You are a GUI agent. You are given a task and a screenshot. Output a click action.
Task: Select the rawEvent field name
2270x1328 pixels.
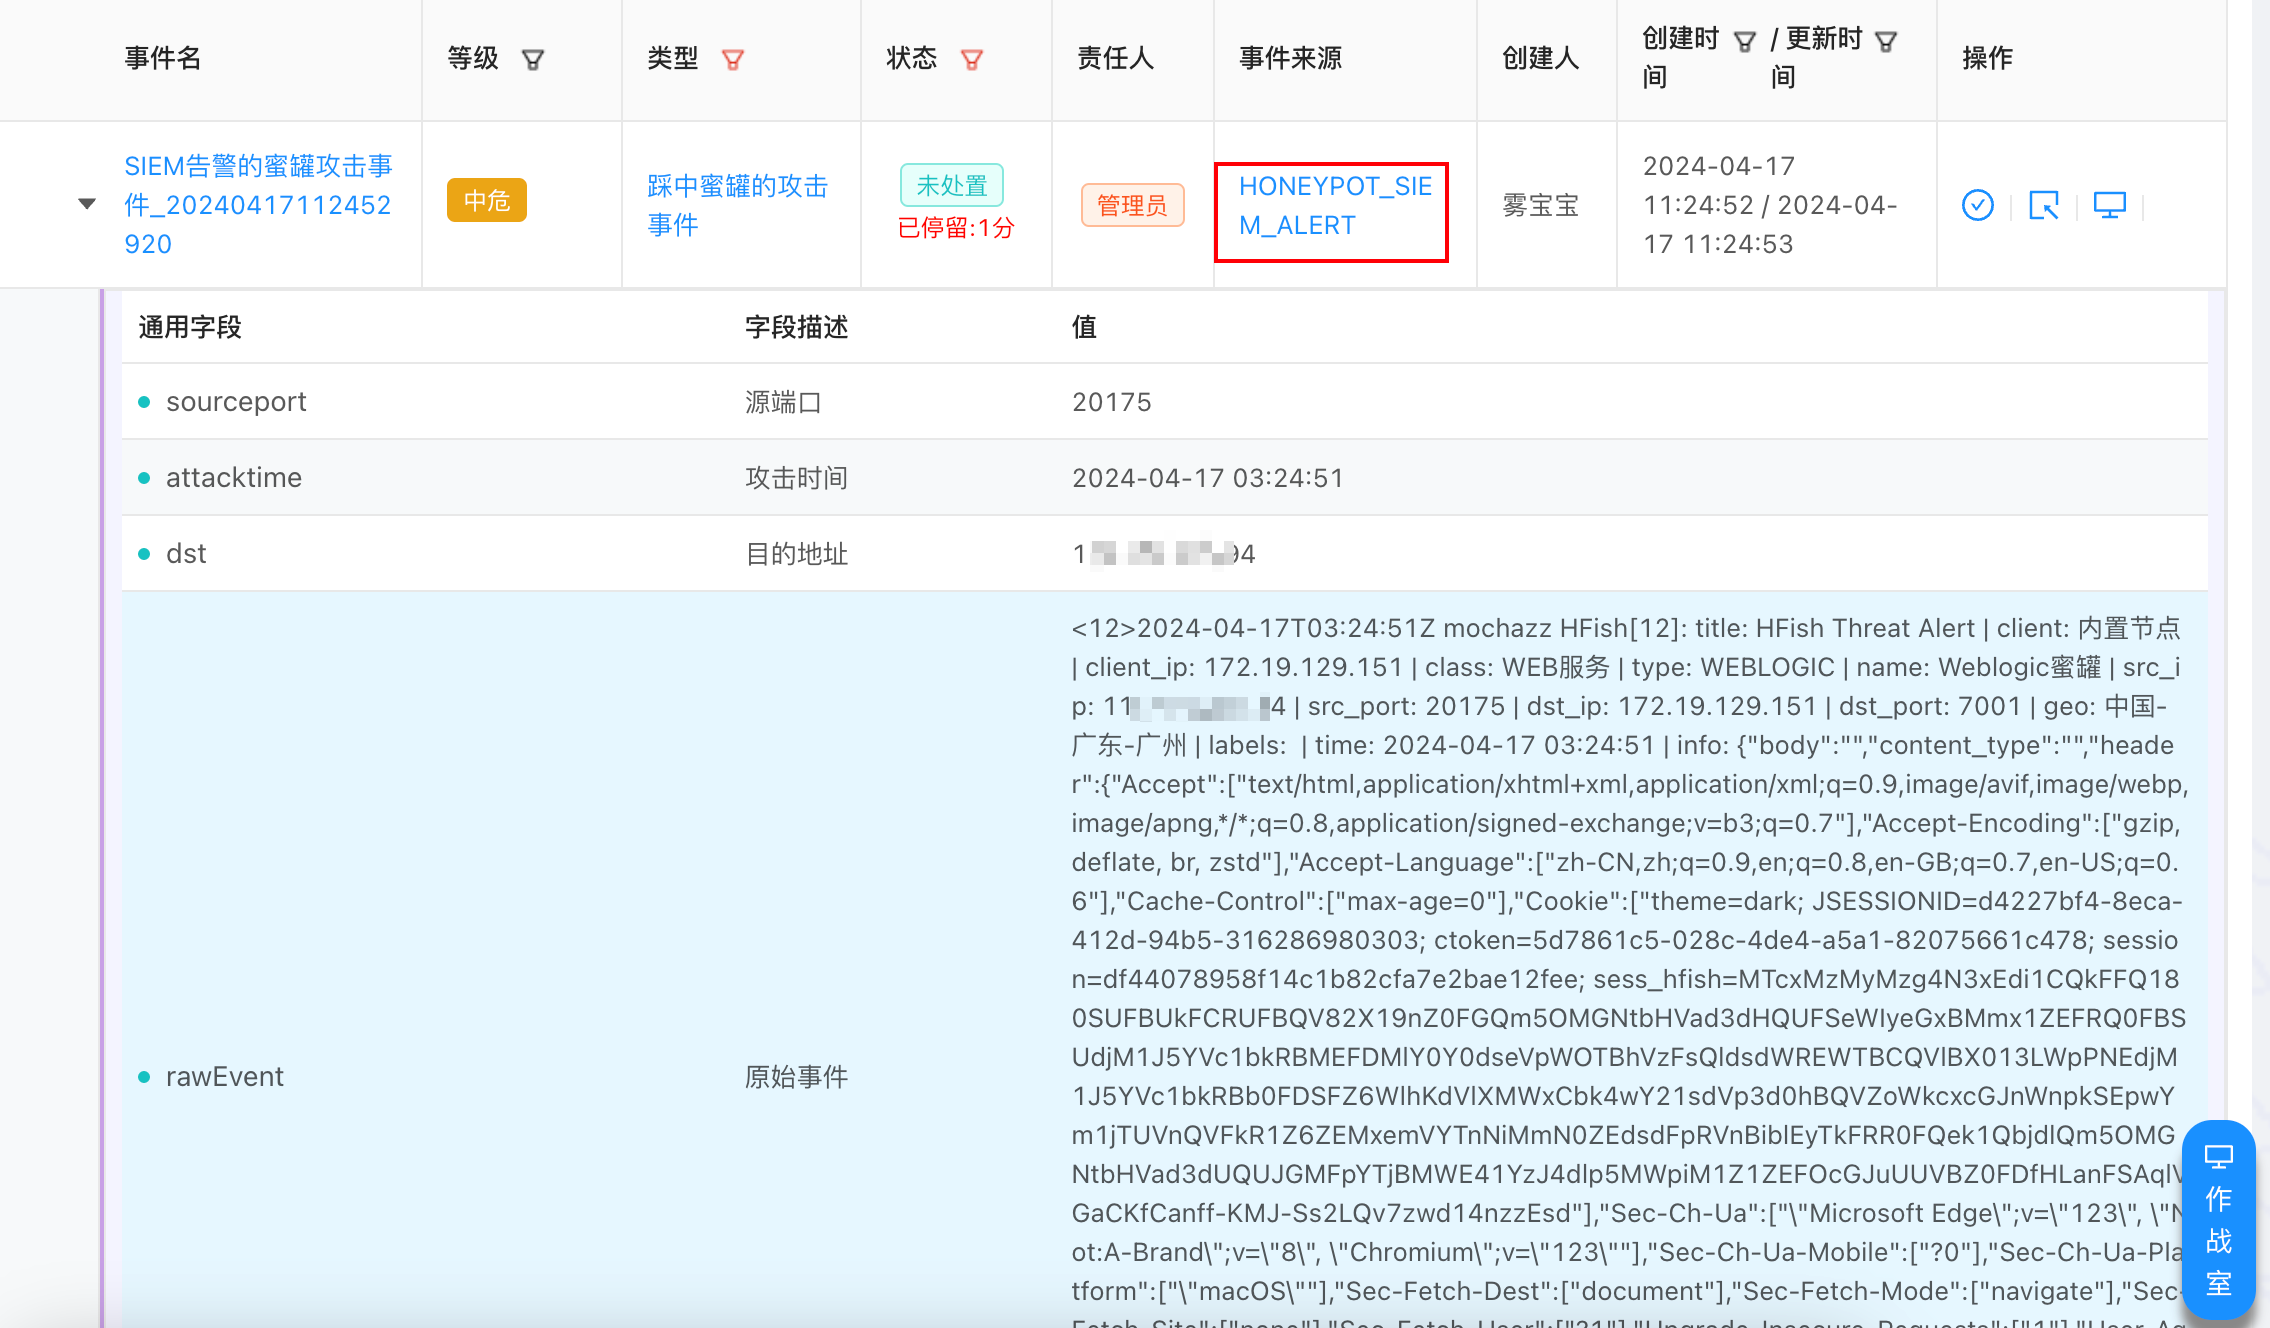click(x=225, y=1077)
